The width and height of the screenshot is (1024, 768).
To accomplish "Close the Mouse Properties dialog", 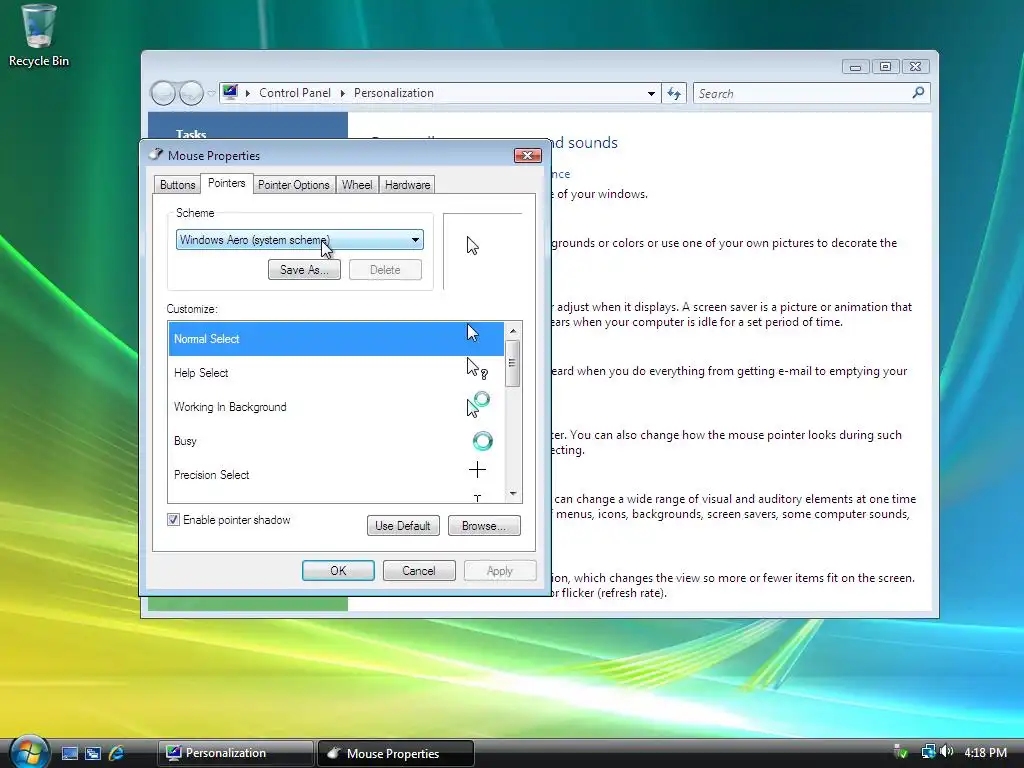I will tap(528, 155).
